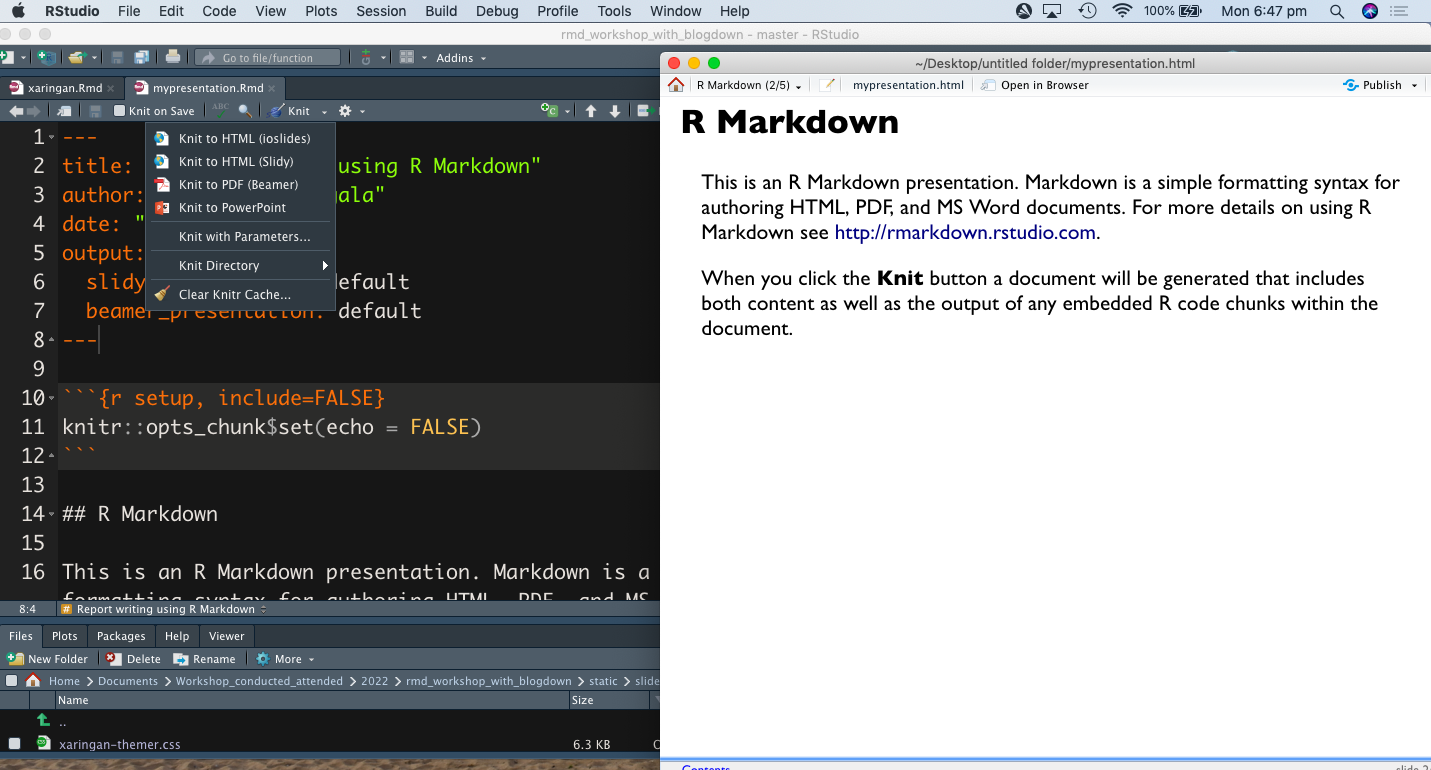Insert a new code chunk icon
The image size is (1431, 770).
pyautogui.click(x=550, y=111)
